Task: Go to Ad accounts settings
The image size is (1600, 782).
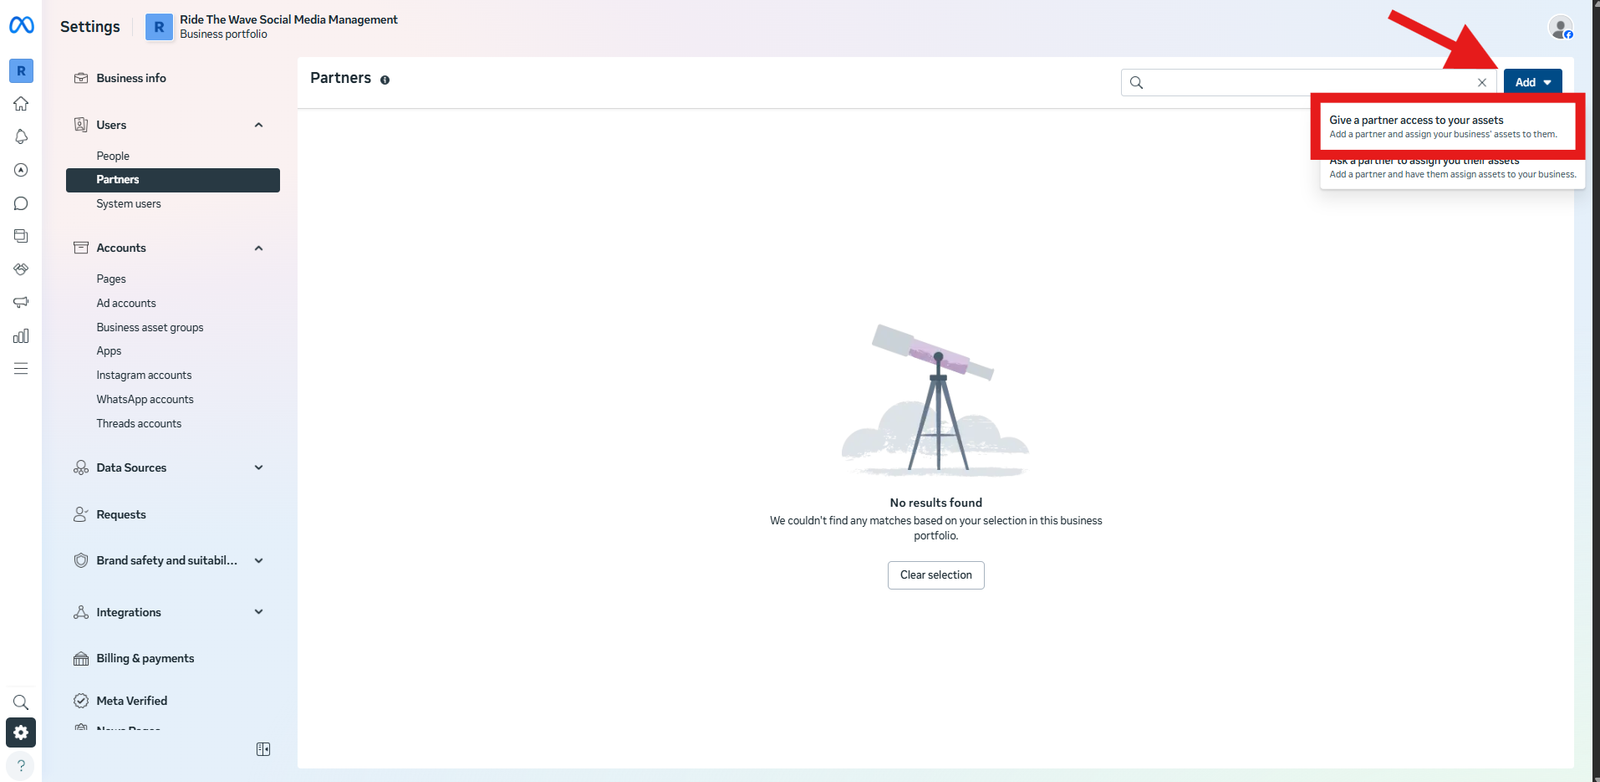Action: (126, 303)
